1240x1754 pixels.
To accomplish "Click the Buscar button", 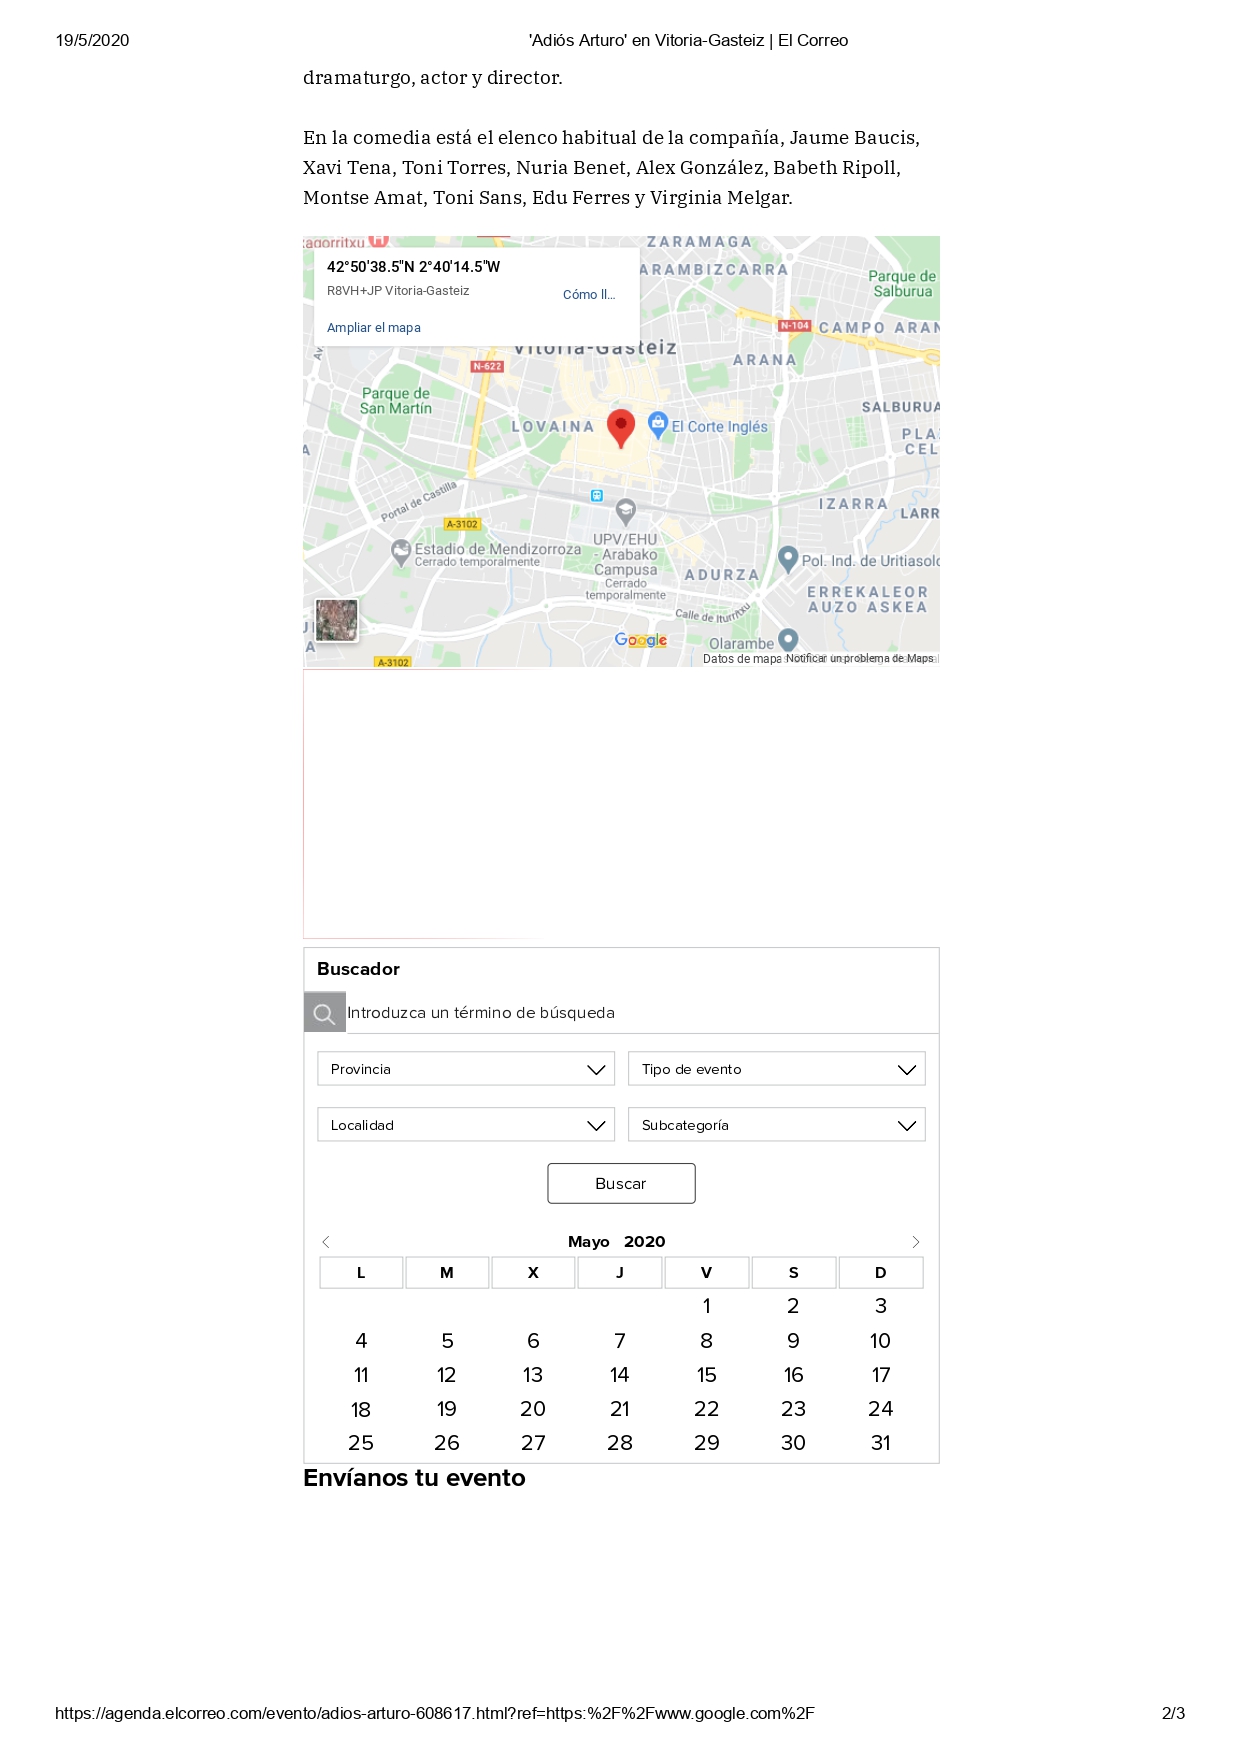I will 621,1184.
